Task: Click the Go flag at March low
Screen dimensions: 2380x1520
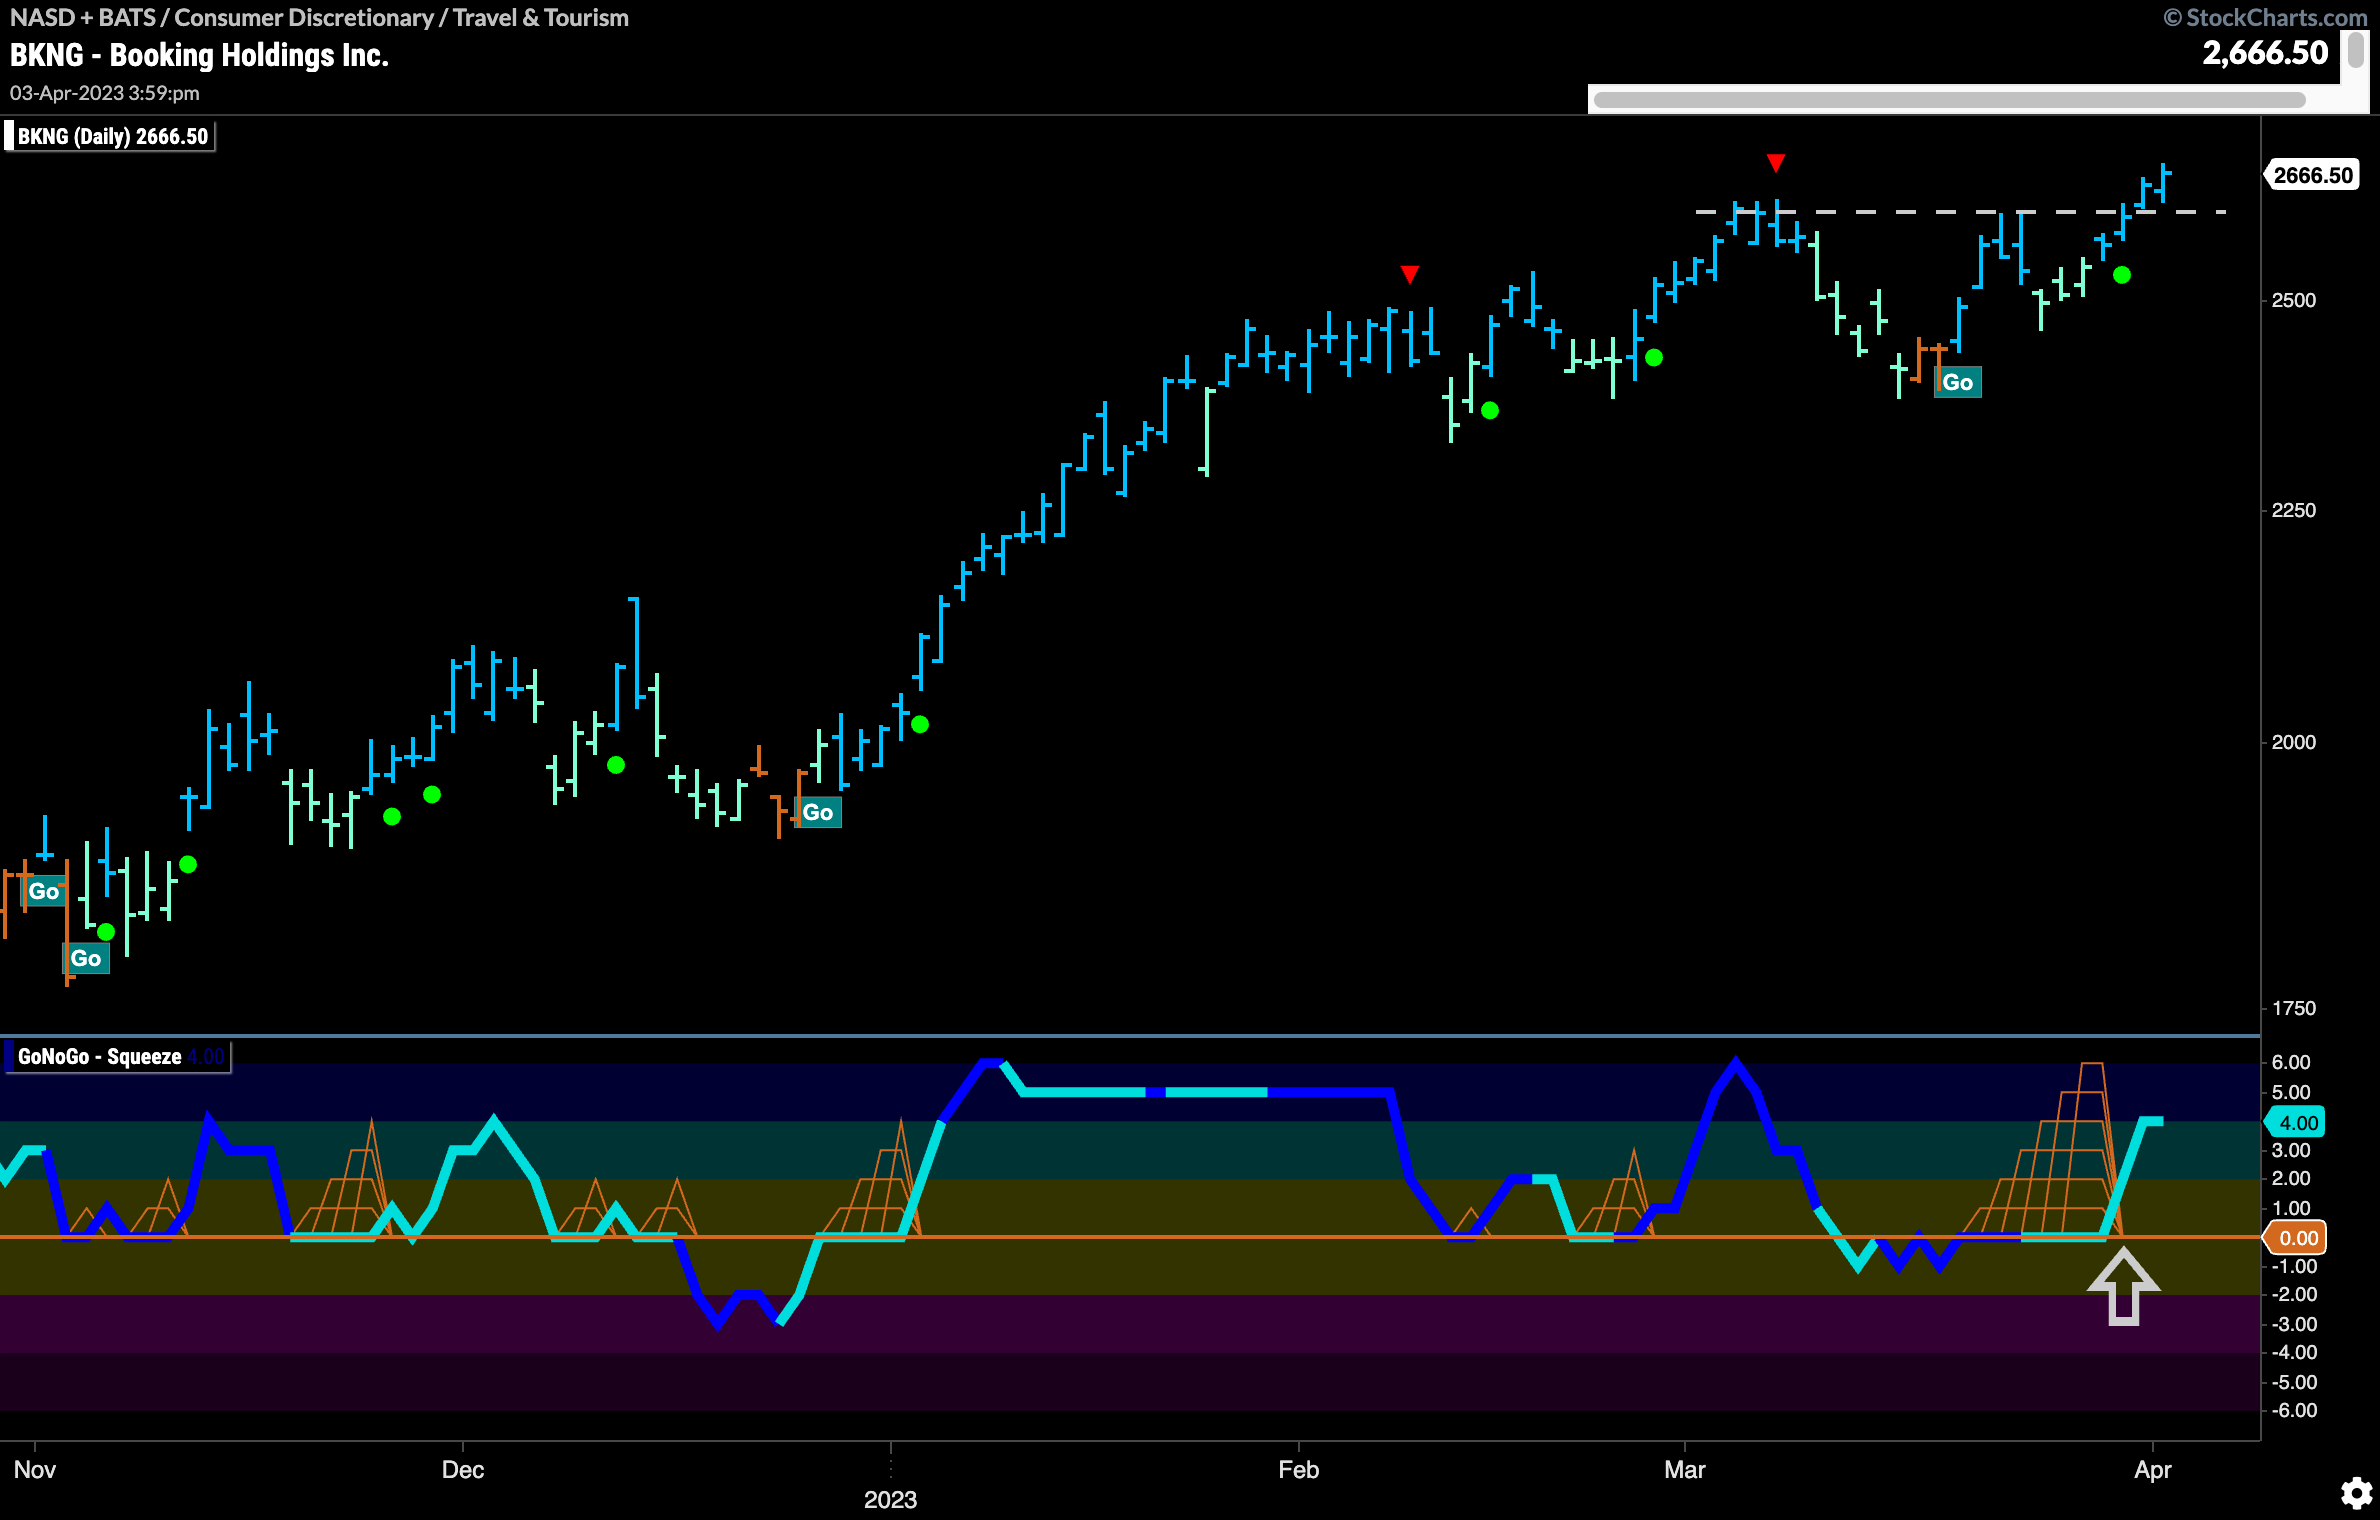Action: tap(1957, 382)
